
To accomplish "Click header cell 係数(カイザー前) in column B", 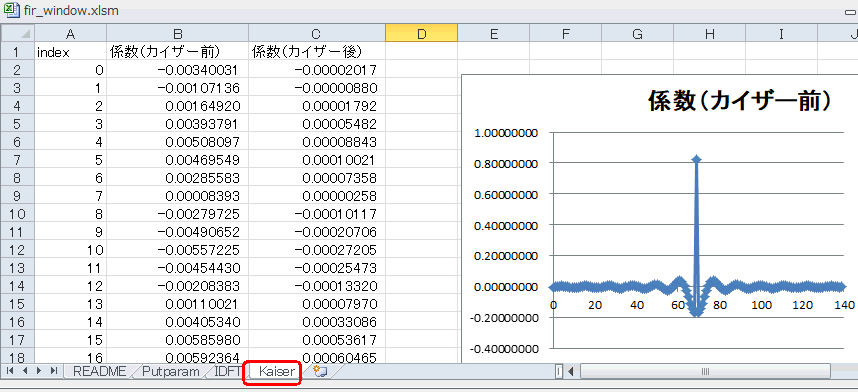I will [x=177, y=51].
